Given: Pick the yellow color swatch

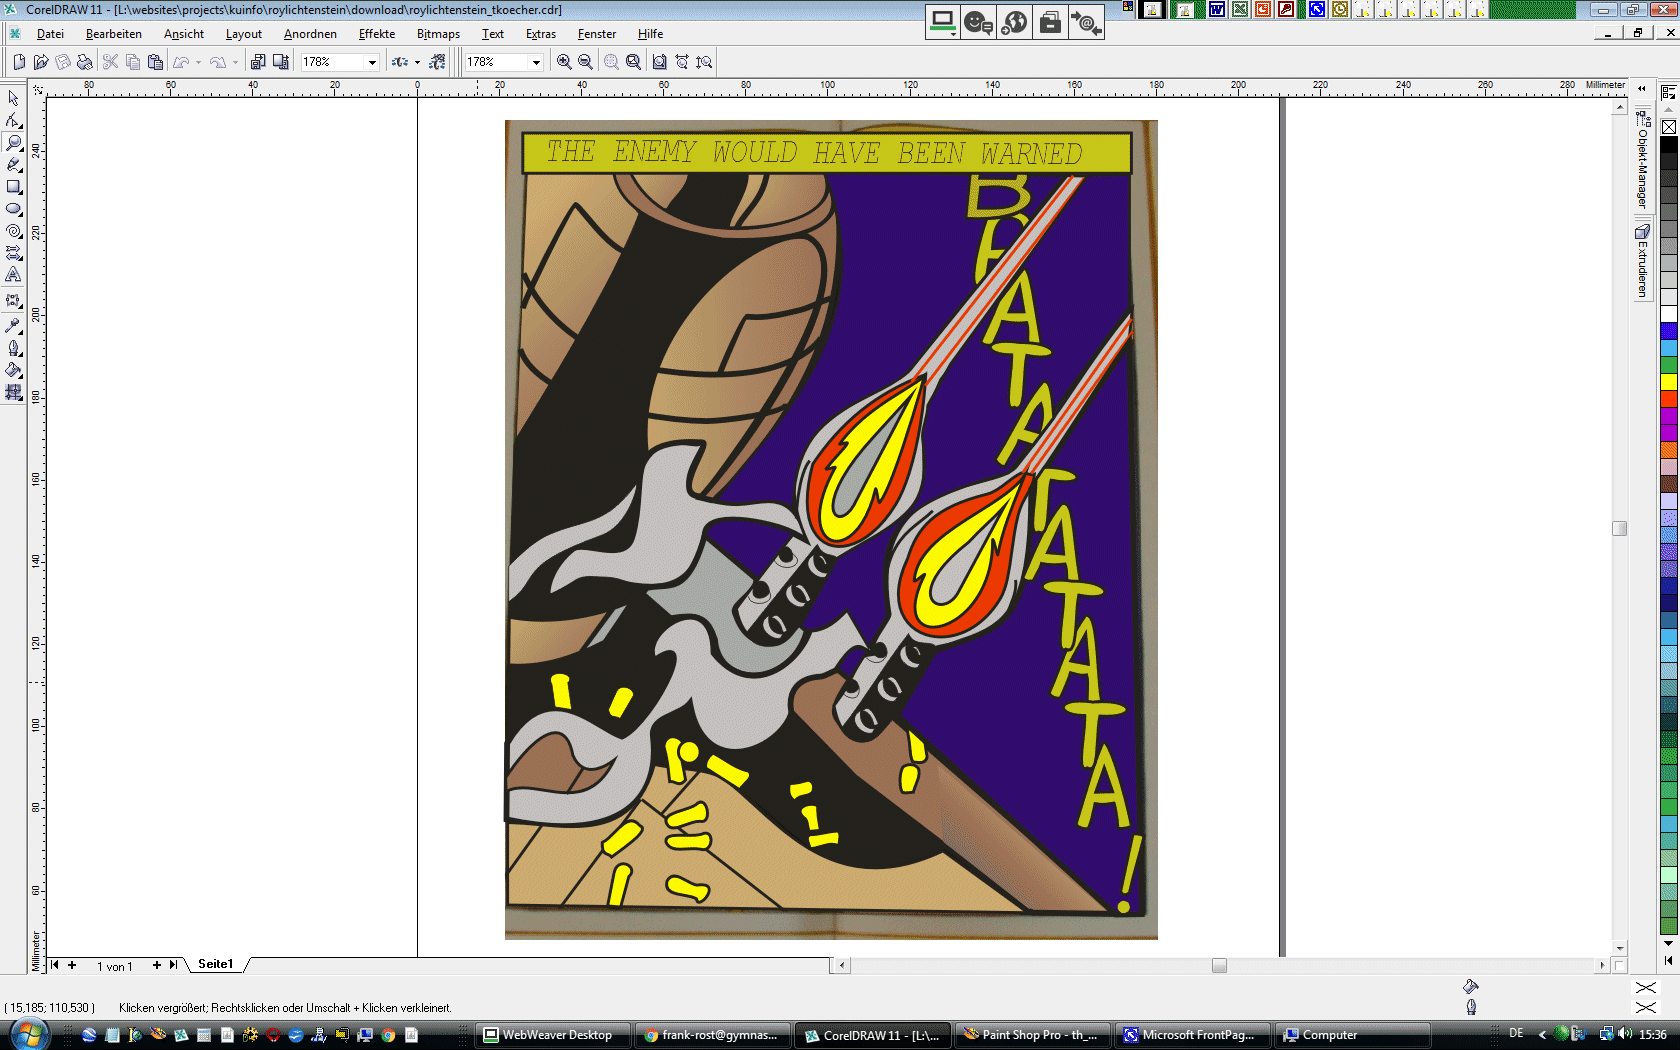Looking at the screenshot, I should tap(1669, 382).
